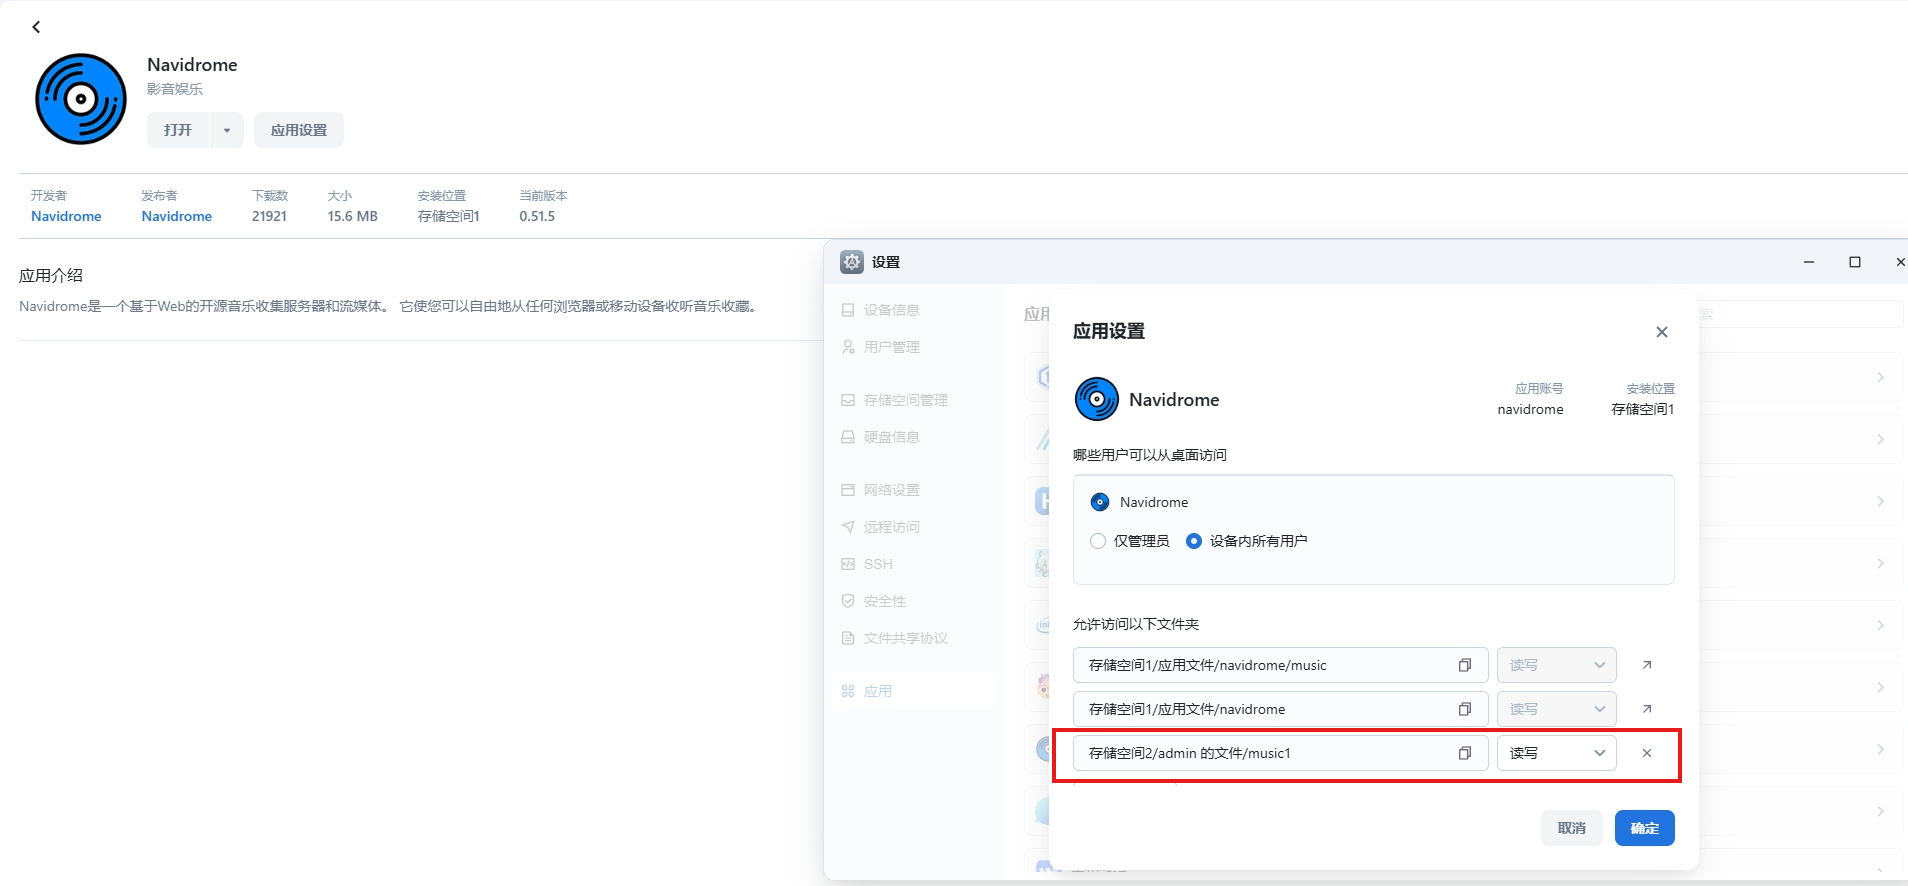Image resolution: width=1908 pixels, height=886 pixels.
Task: Click the navidrome/music folder path field
Action: tap(1281, 665)
